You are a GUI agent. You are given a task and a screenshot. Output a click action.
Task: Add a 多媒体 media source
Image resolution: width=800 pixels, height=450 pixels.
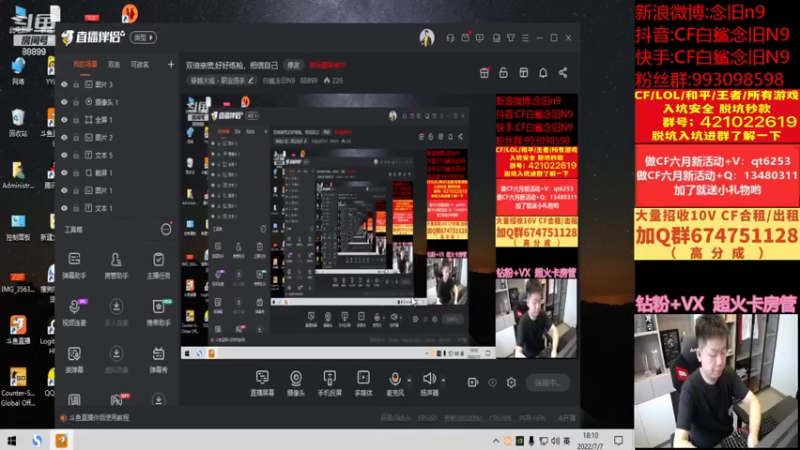[363, 383]
